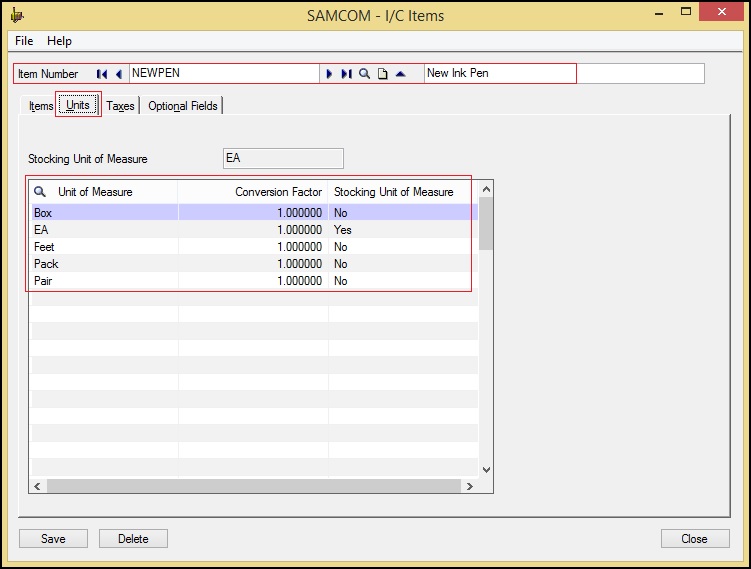Image resolution: width=751 pixels, height=569 pixels.
Task: Select the Pack unit row
Action: coord(254,264)
